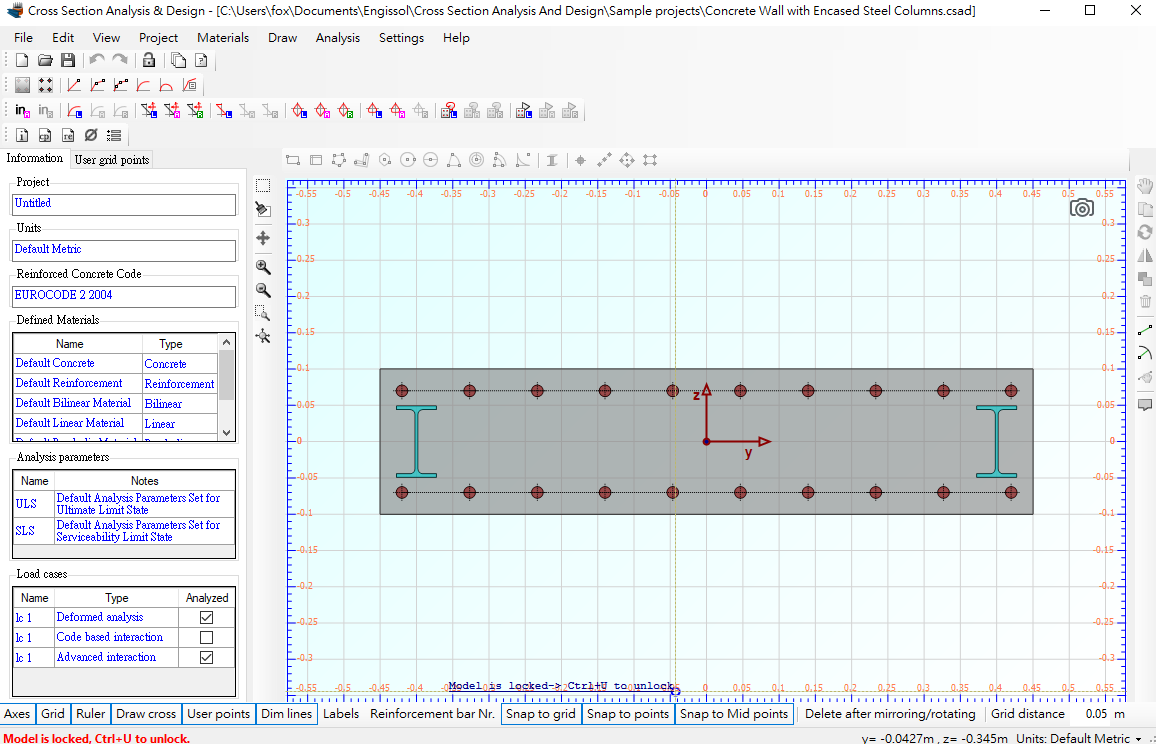Click the Labels option

coord(341,714)
